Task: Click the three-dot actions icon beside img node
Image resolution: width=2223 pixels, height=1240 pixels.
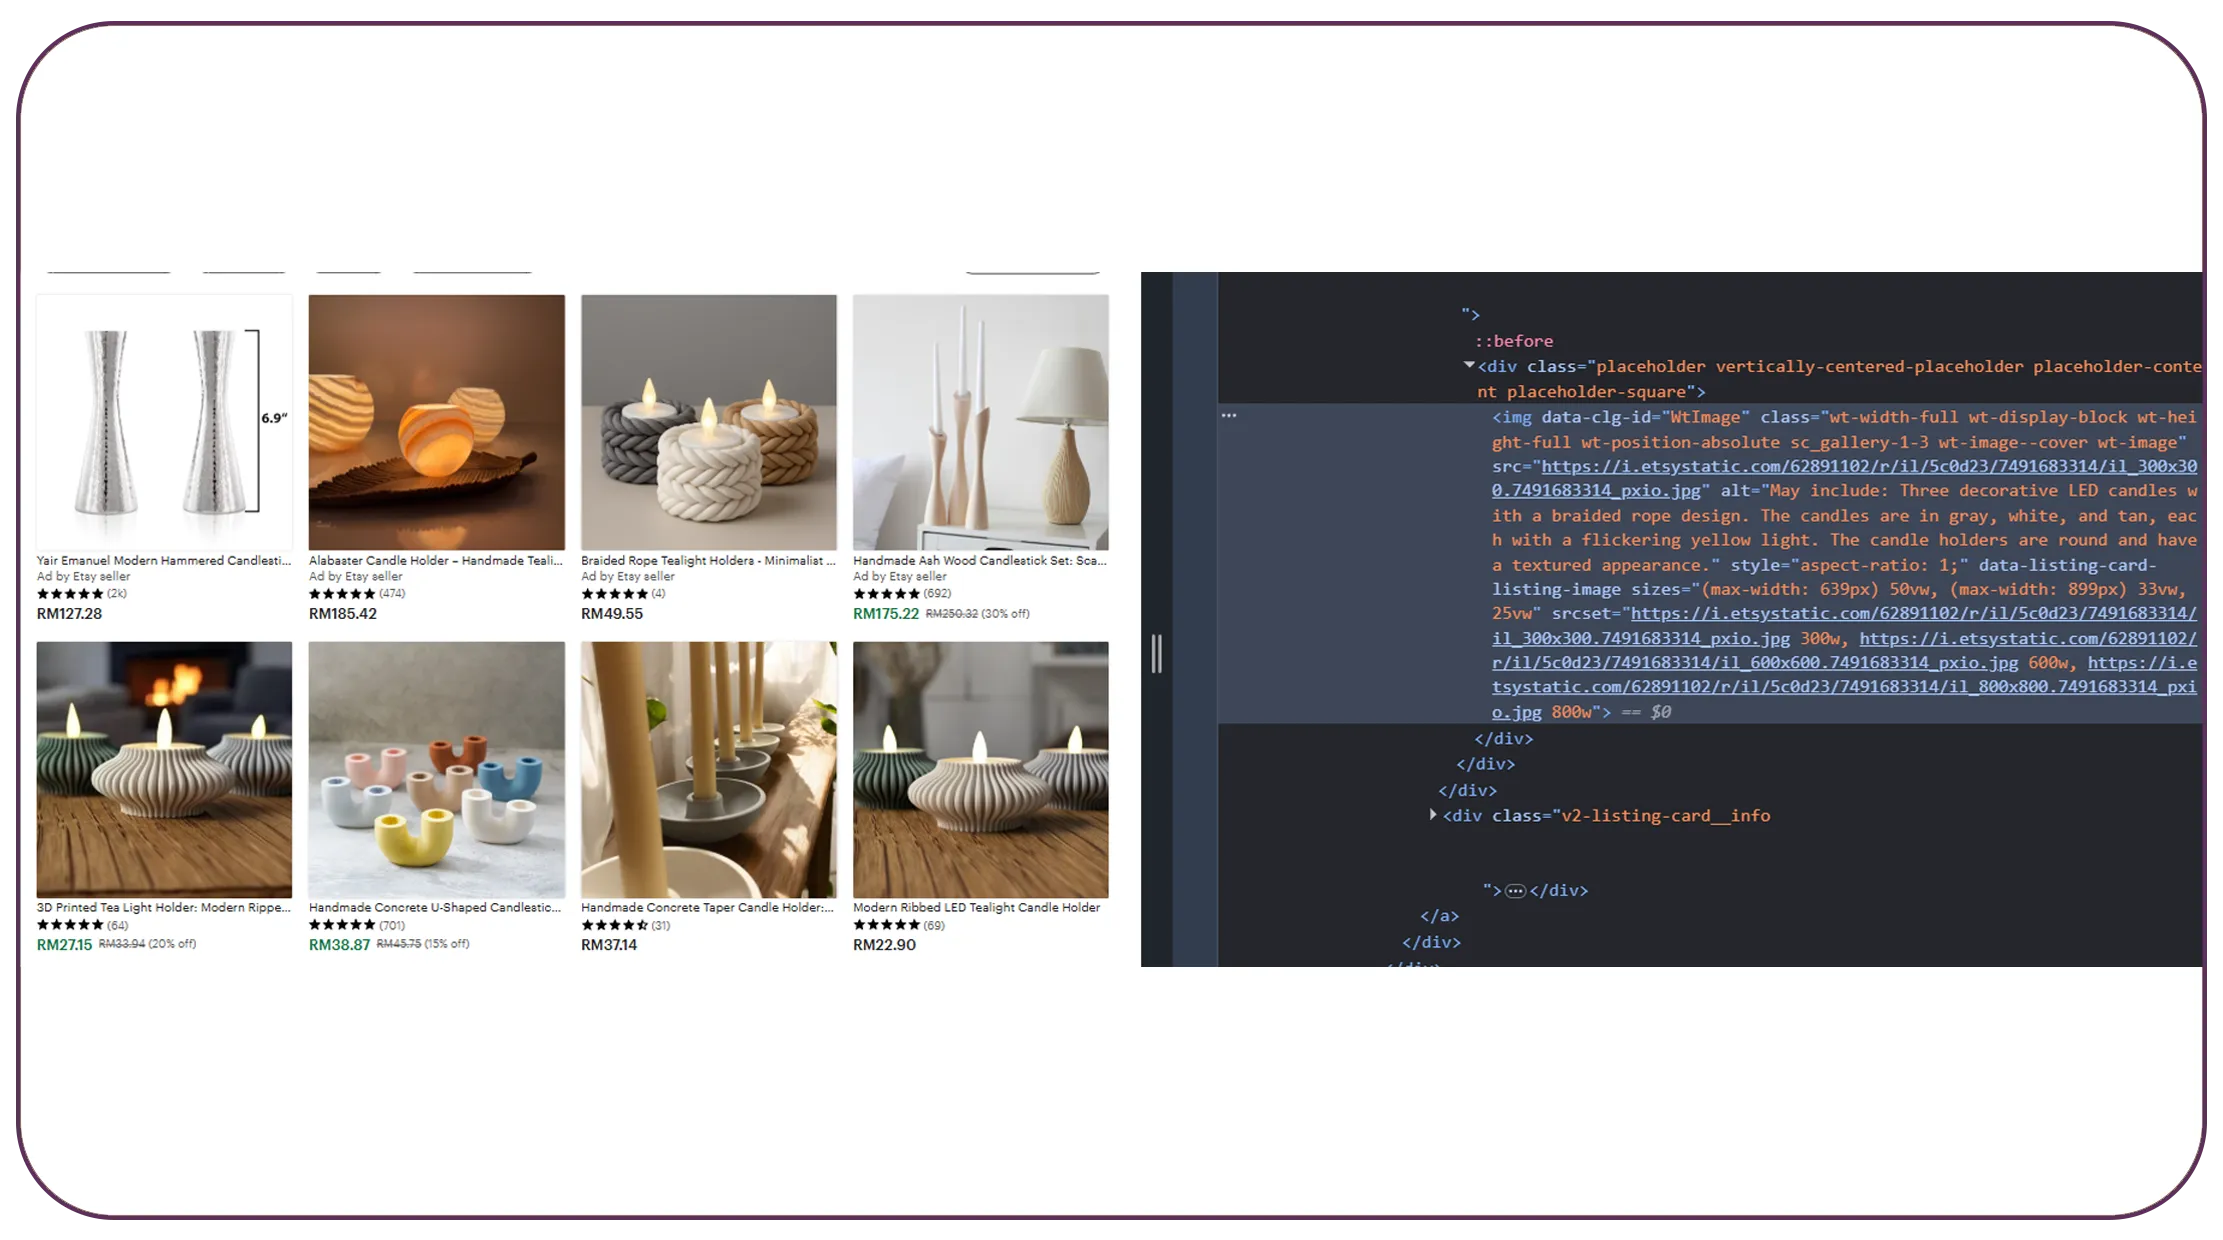Action: click(1229, 416)
